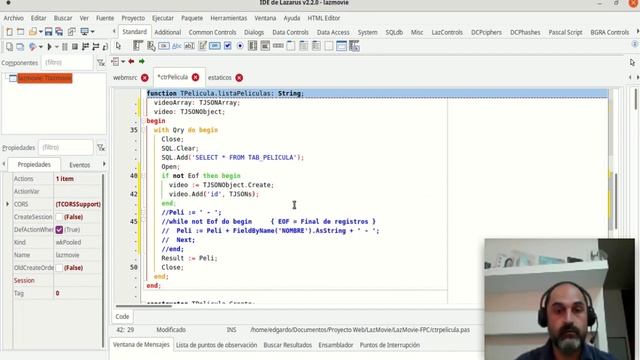Select lazmovie item in component tree
This screenshot has height=360, width=640.
coord(45,78)
